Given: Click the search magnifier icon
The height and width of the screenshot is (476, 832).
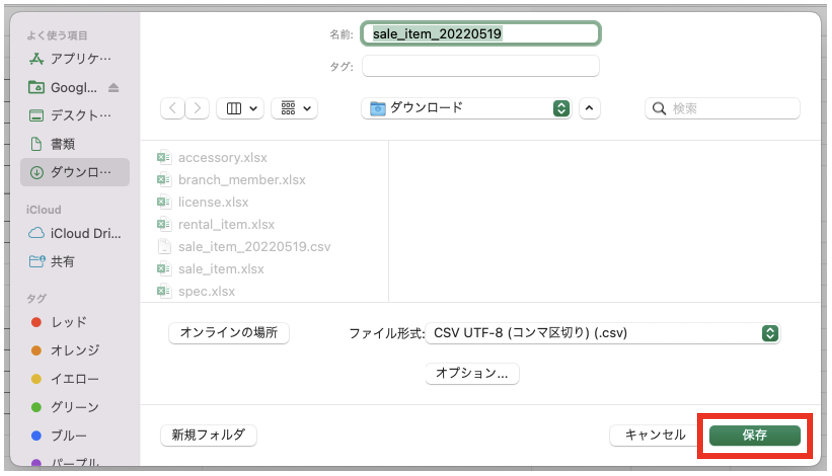Looking at the screenshot, I should pyautogui.click(x=660, y=108).
